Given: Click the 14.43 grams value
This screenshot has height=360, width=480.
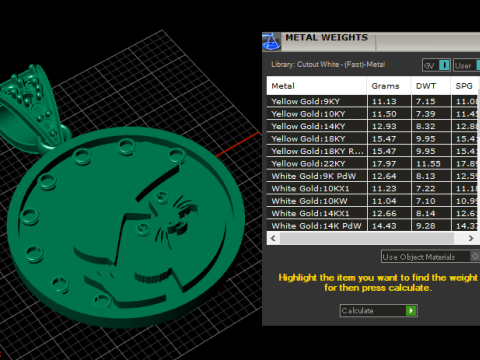Looking at the screenshot, I should click(x=384, y=226).
